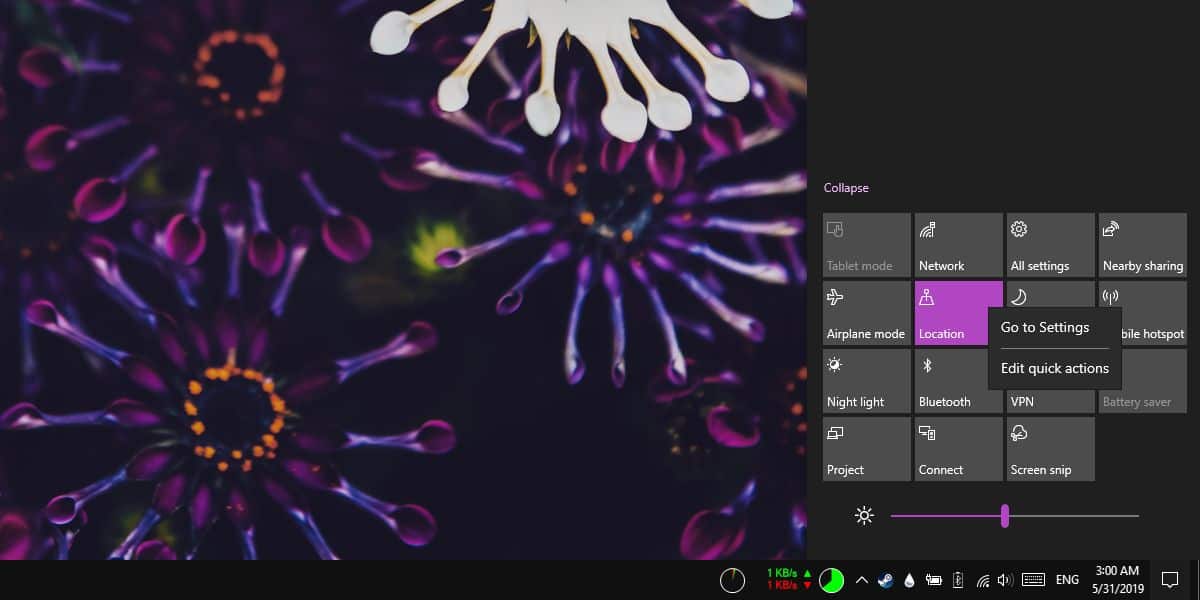Click the KB/s network speed meter
Image resolution: width=1200 pixels, height=600 pixels.
pos(790,579)
